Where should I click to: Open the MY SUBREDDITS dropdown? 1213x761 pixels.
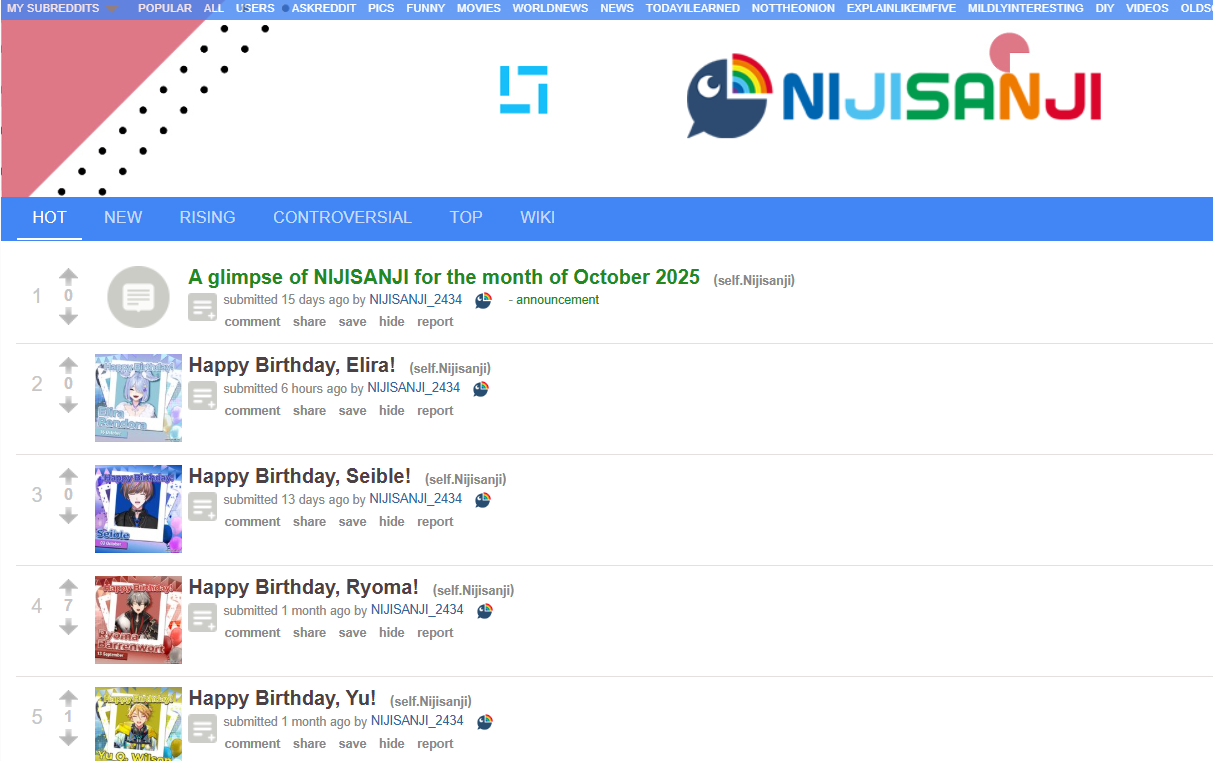point(61,8)
